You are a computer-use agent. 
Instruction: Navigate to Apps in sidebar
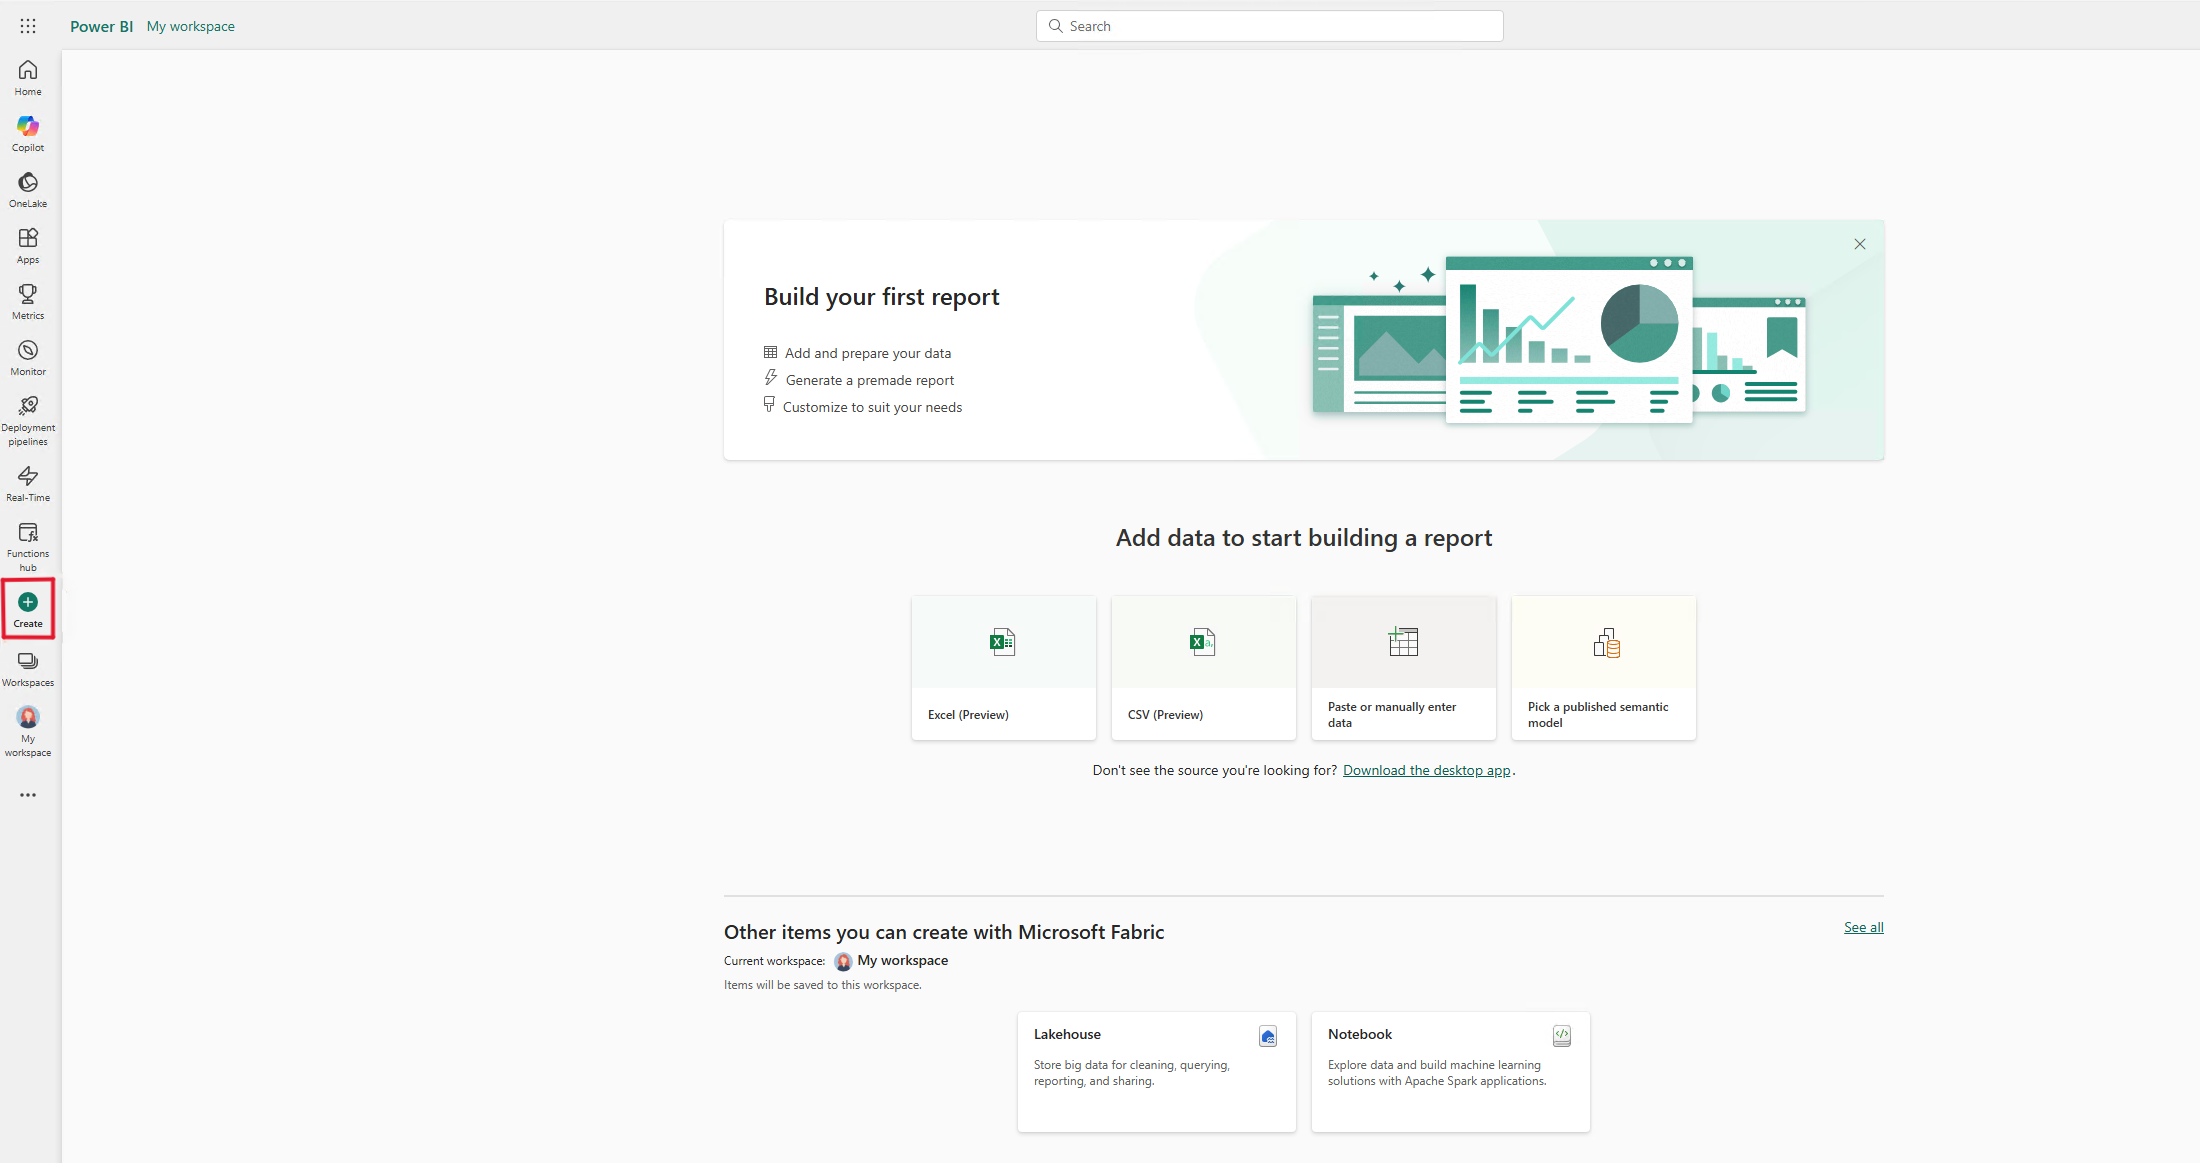tap(28, 245)
